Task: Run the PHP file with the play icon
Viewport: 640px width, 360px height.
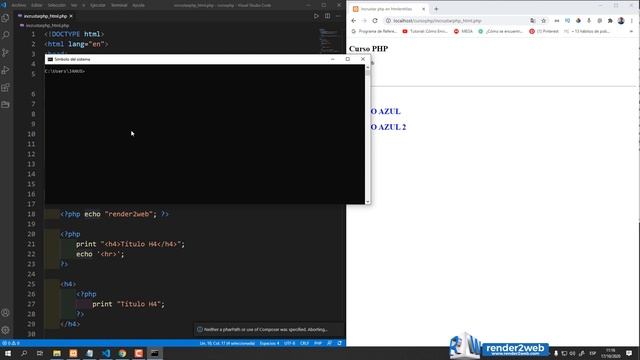Action: 316,16
